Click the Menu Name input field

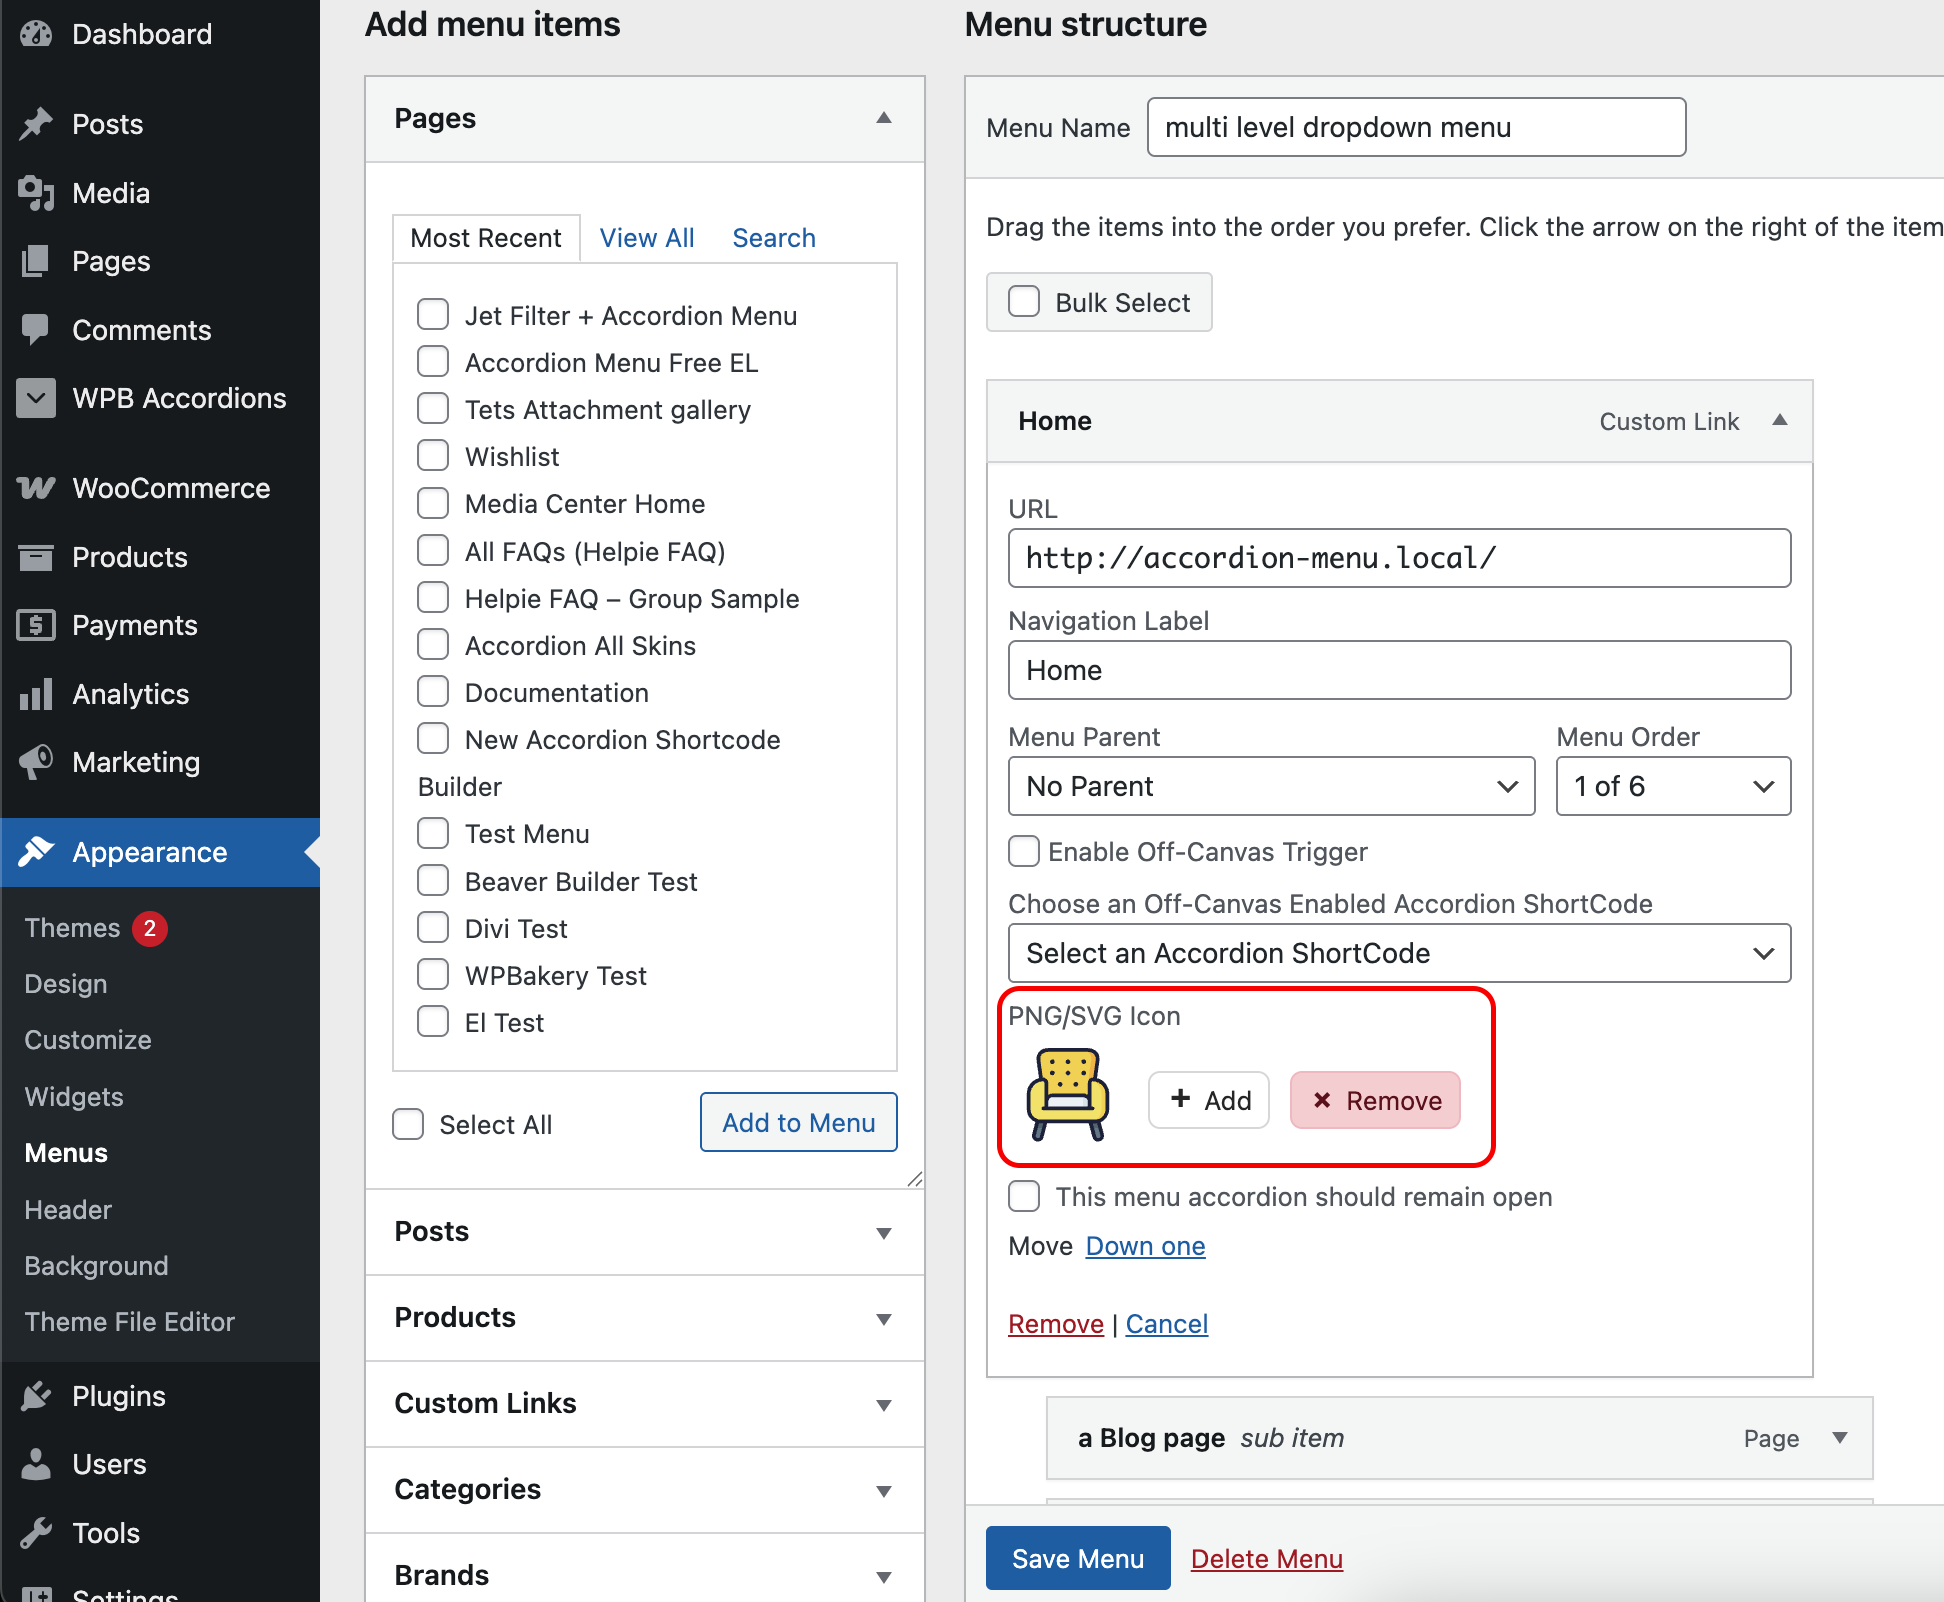[x=1417, y=127]
